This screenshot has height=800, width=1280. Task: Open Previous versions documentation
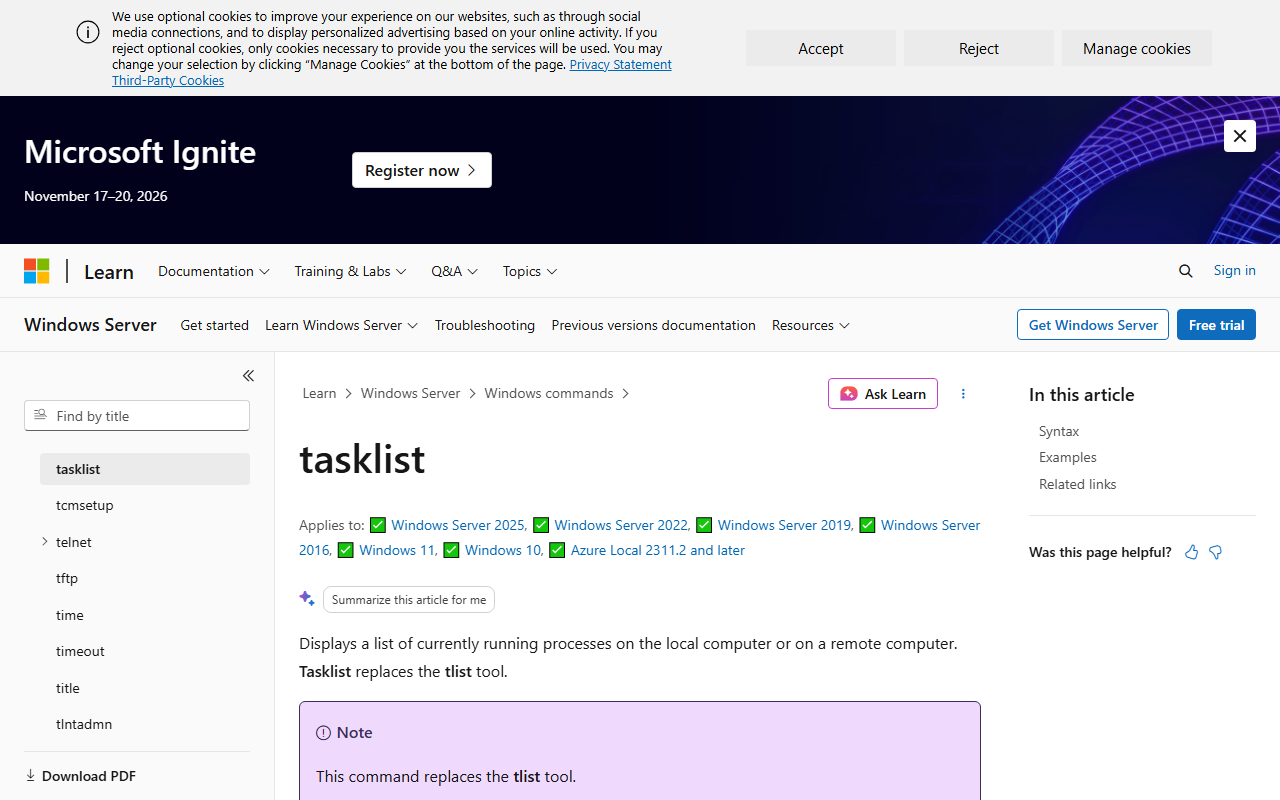(x=653, y=325)
